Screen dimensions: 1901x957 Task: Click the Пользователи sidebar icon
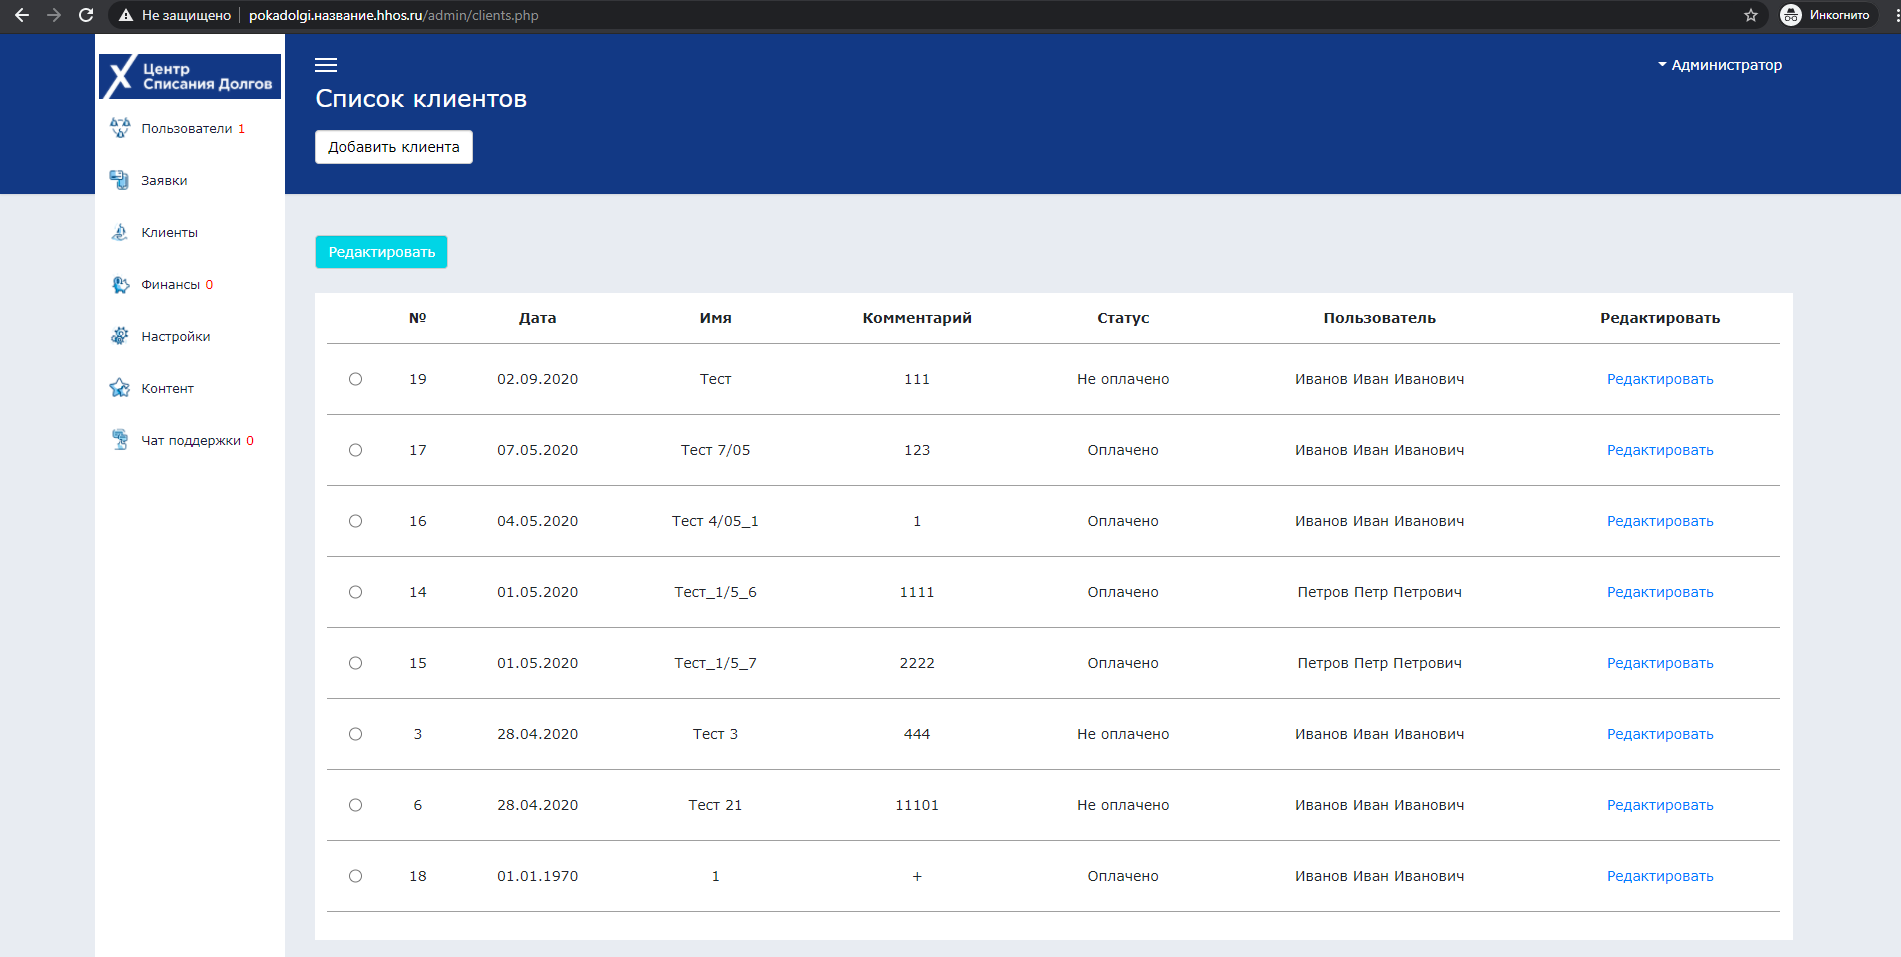pos(120,128)
